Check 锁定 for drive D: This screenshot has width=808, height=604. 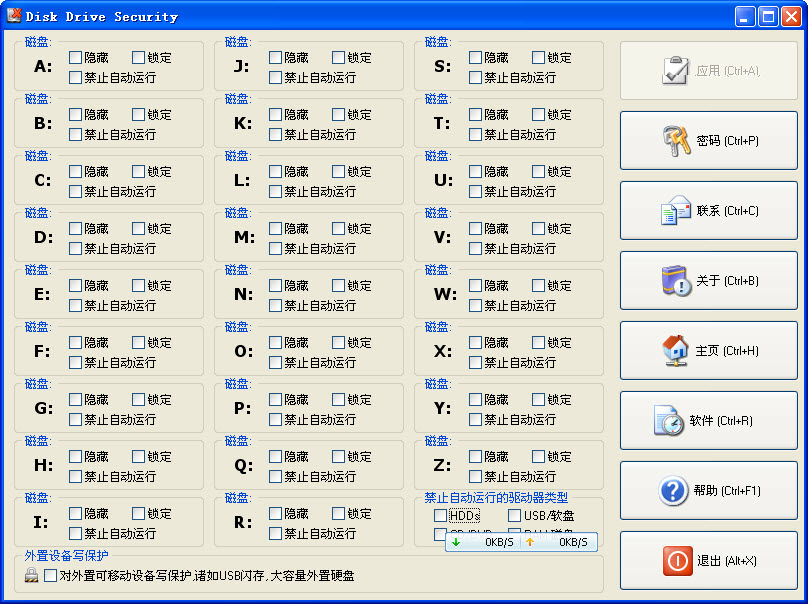pyautogui.click(x=139, y=229)
